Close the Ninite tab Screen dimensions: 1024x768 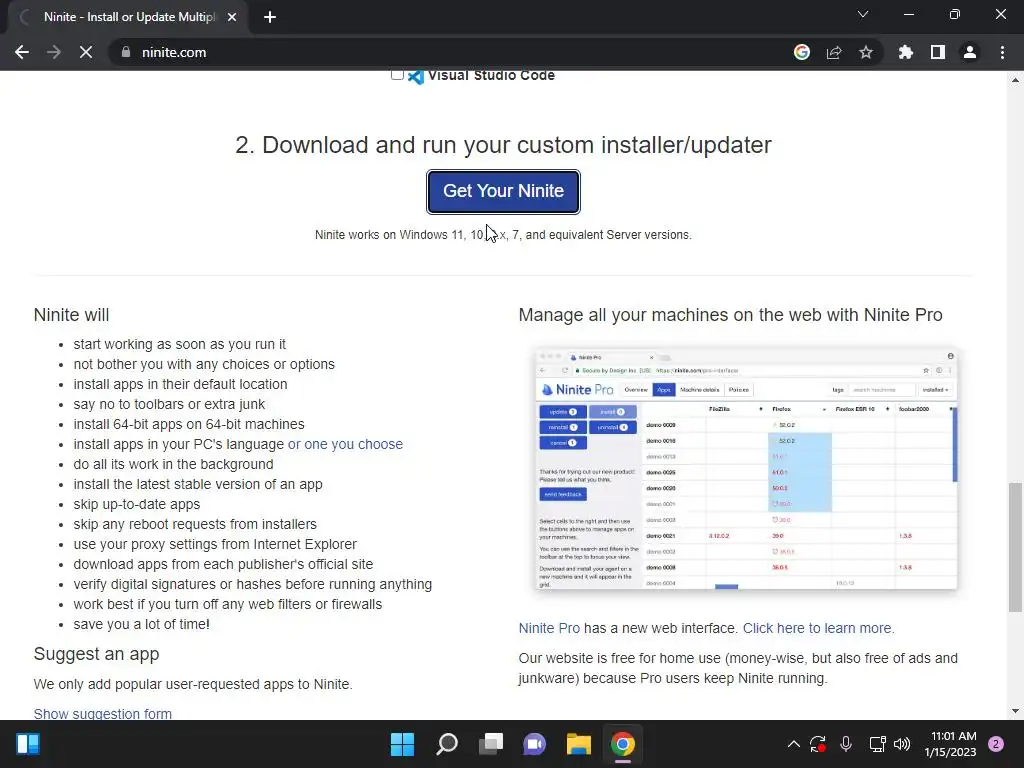coord(232,17)
